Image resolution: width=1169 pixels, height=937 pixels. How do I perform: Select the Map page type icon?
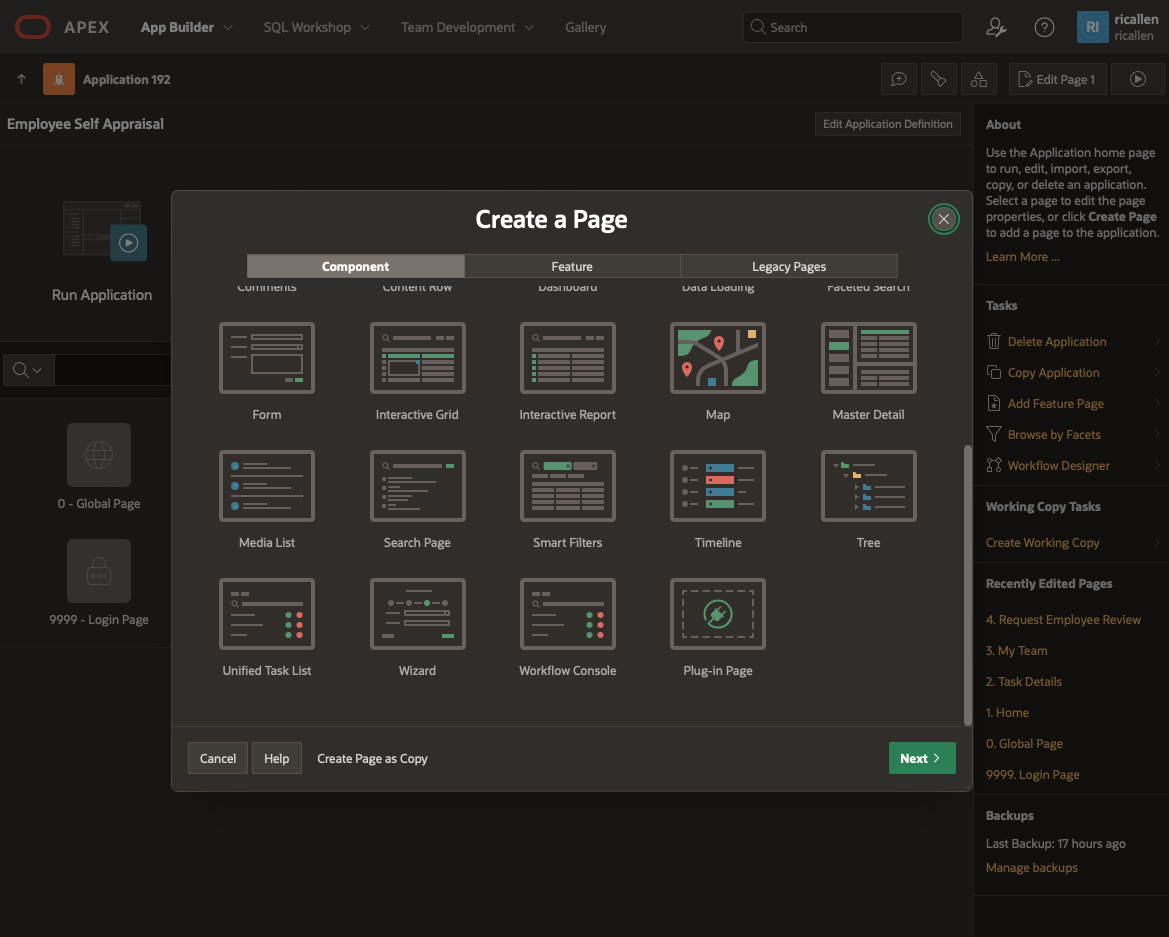718,358
